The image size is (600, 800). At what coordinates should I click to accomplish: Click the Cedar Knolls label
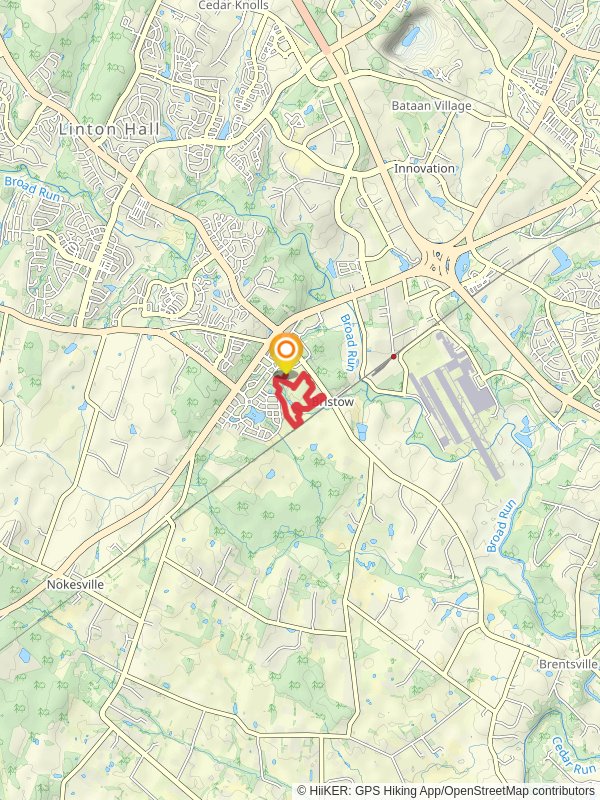pyautogui.click(x=233, y=6)
